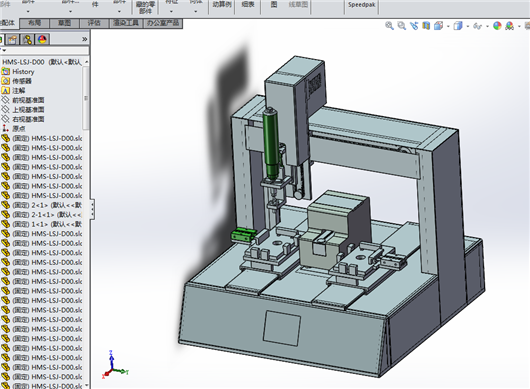This screenshot has height=389, width=530.
Task: Switch to the 草图 tab
Action: pyautogui.click(x=65, y=23)
